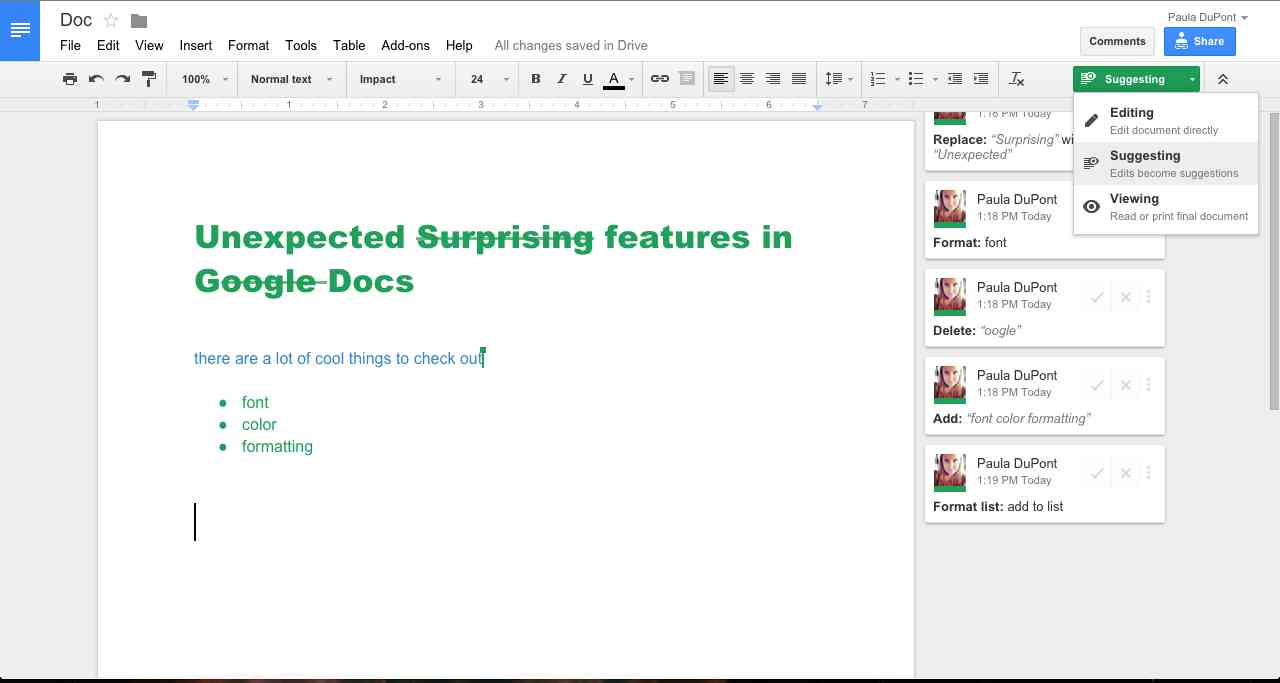Reject the Format list suggestion
The width and height of the screenshot is (1280, 683).
point(1125,473)
